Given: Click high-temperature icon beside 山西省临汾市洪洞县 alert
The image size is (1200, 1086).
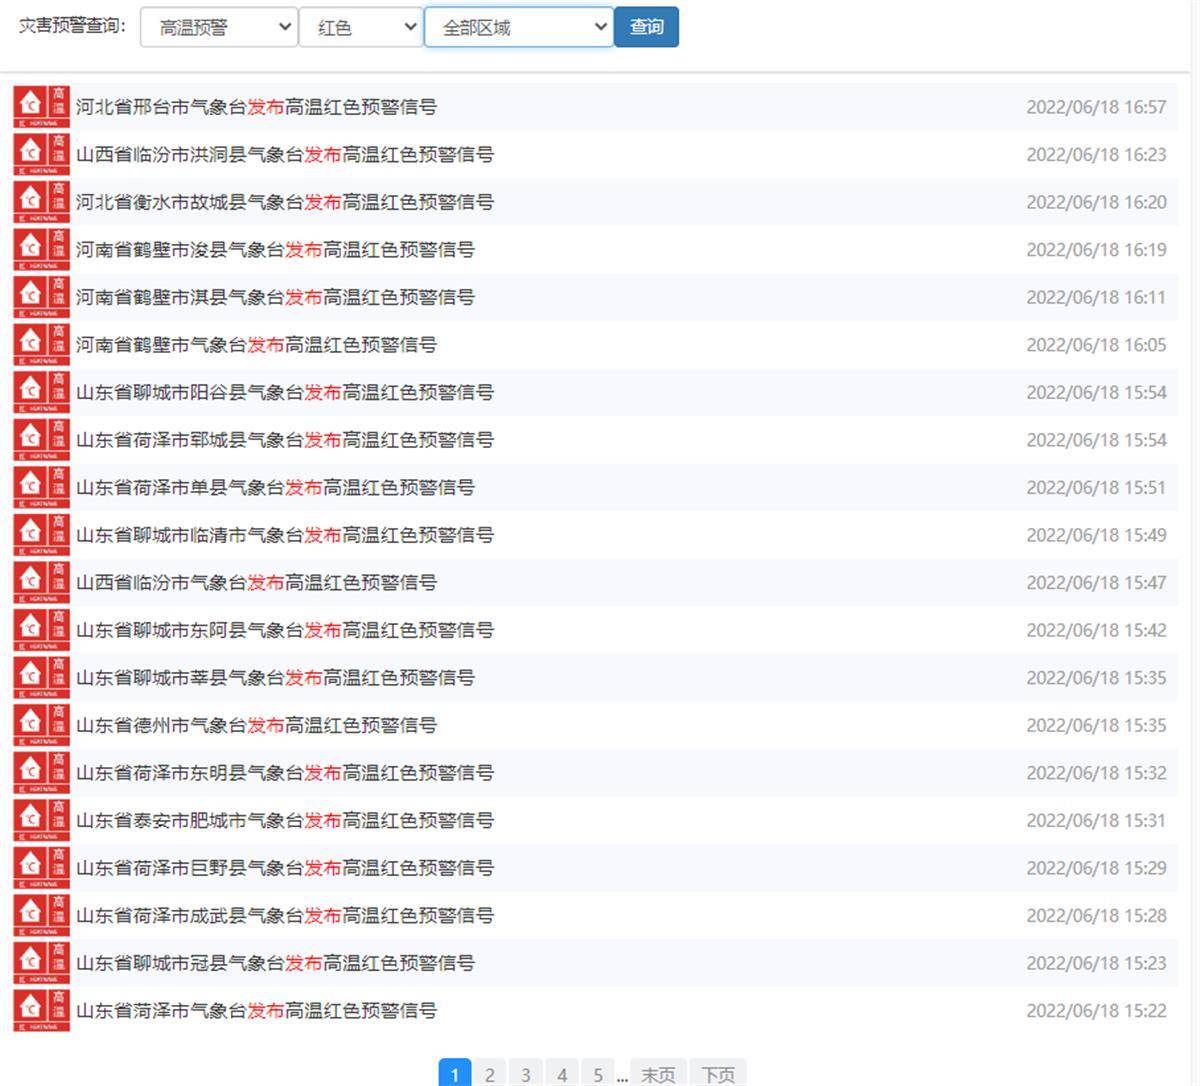Looking at the screenshot, I should (x=42, y=154).
